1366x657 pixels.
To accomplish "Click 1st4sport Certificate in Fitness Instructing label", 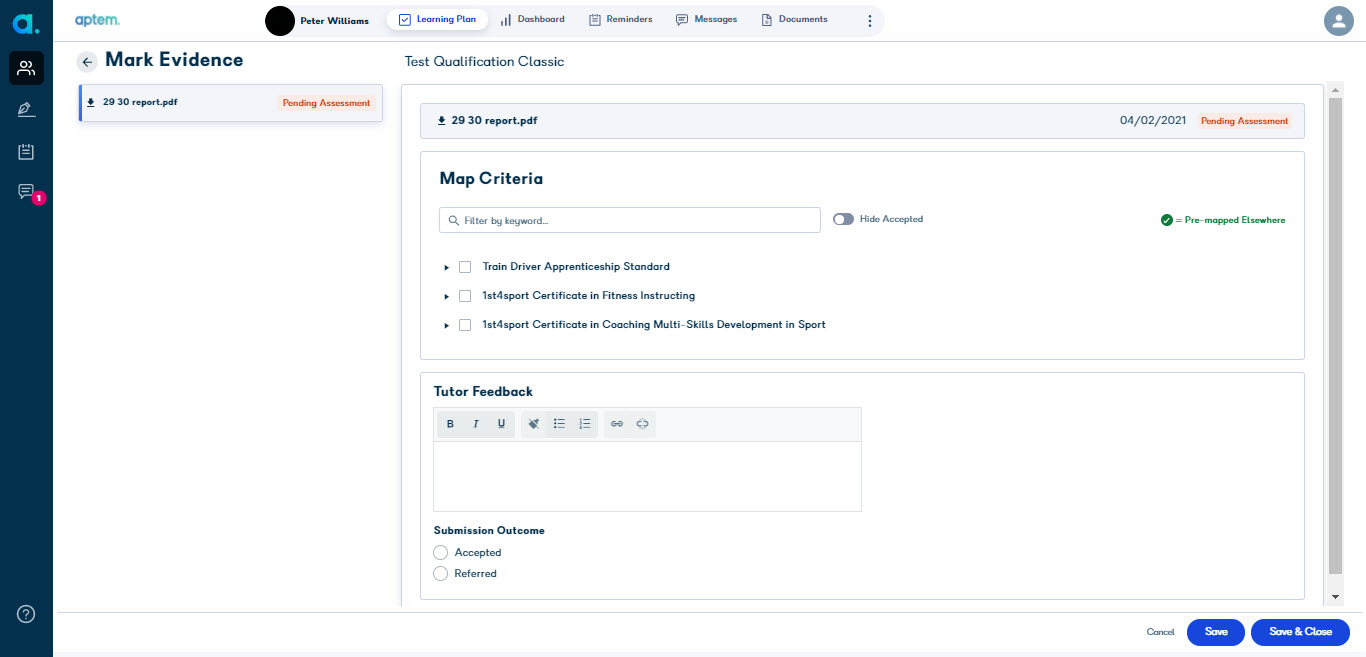I will coord(589,296).
